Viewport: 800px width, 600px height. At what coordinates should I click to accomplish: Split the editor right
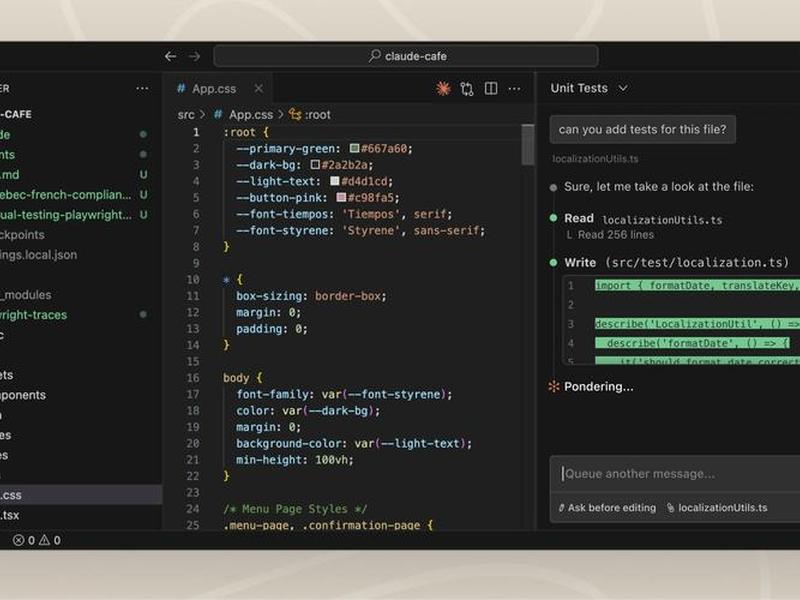click(x=491, y=89)
